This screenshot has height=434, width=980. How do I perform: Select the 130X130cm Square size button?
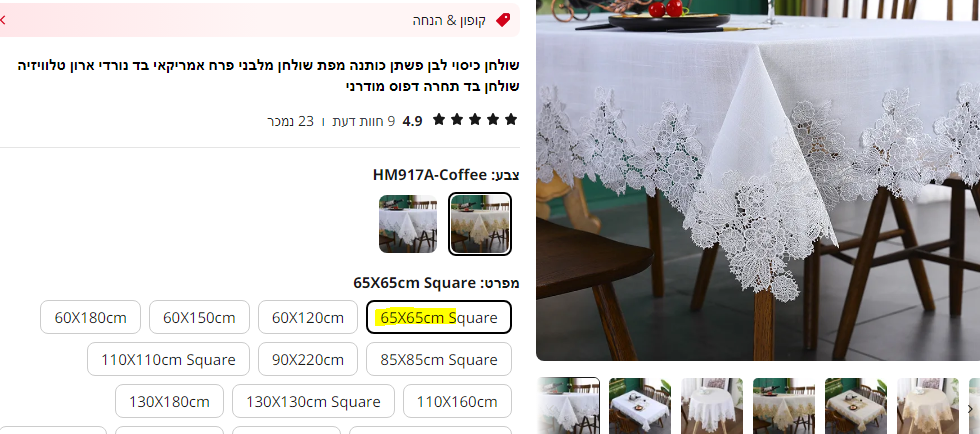pos(313,401)
